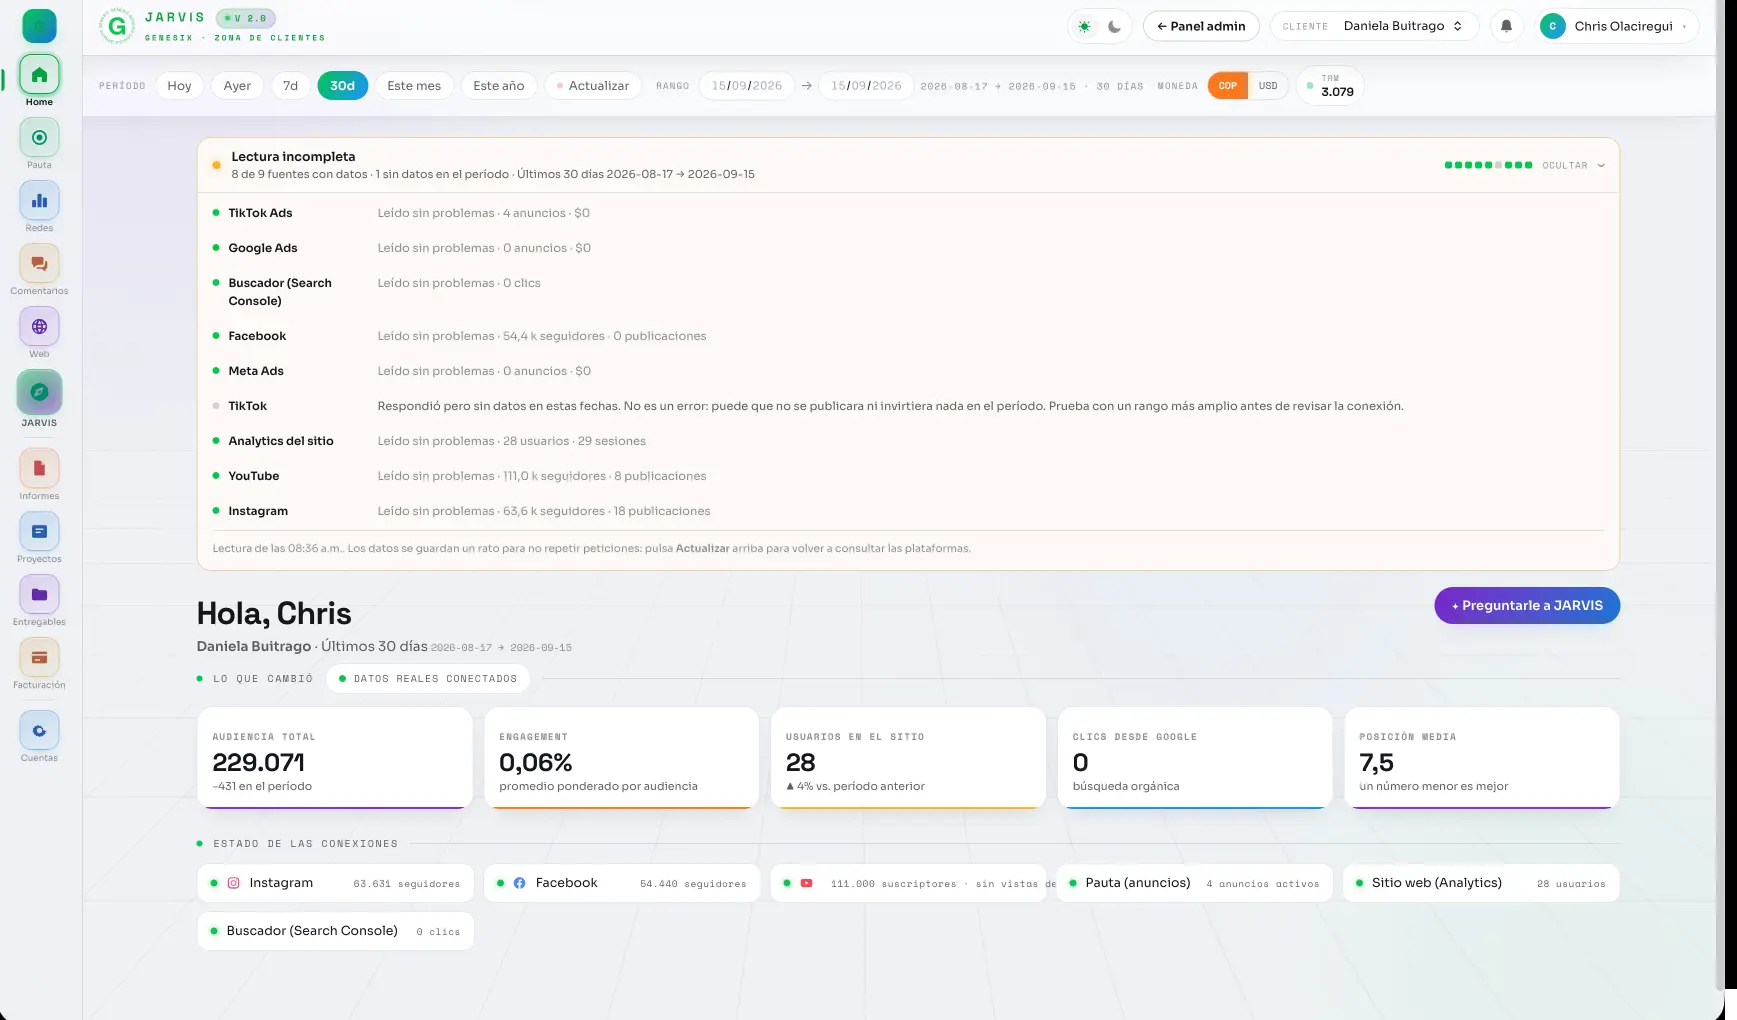Select the Este mes period
This screenshot has height=1020, width=1737.
414,86
